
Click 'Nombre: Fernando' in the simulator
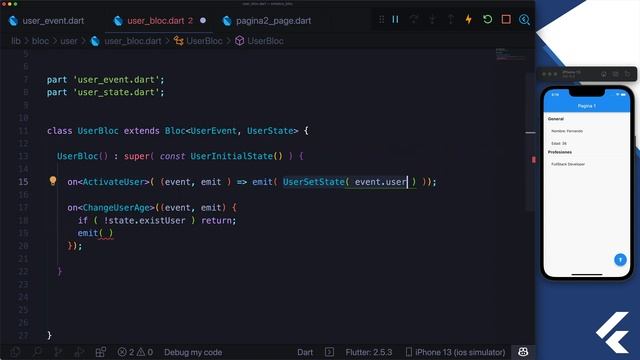pos(567,131)
